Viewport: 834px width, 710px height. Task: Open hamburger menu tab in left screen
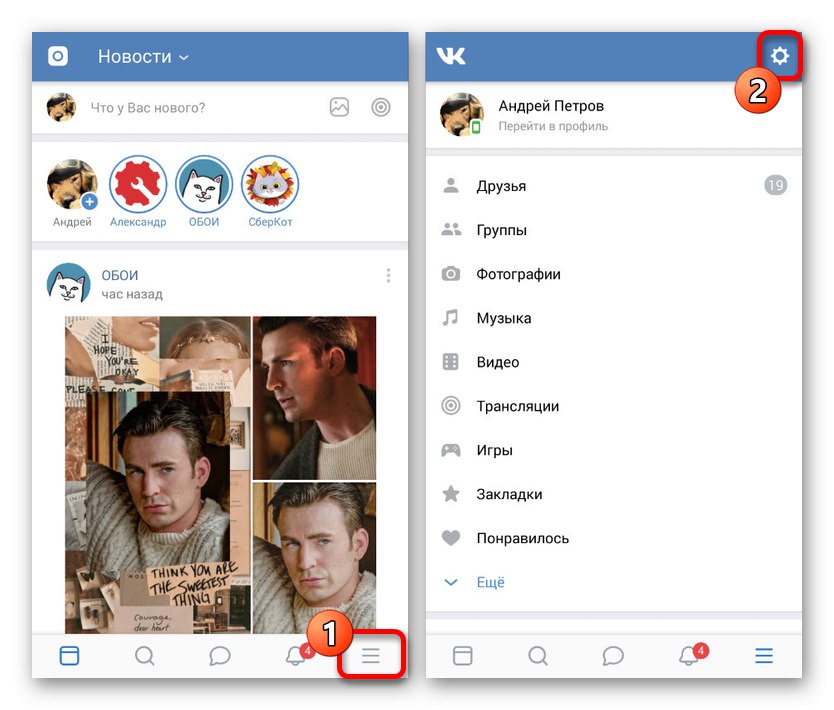(x=371, y=656)
